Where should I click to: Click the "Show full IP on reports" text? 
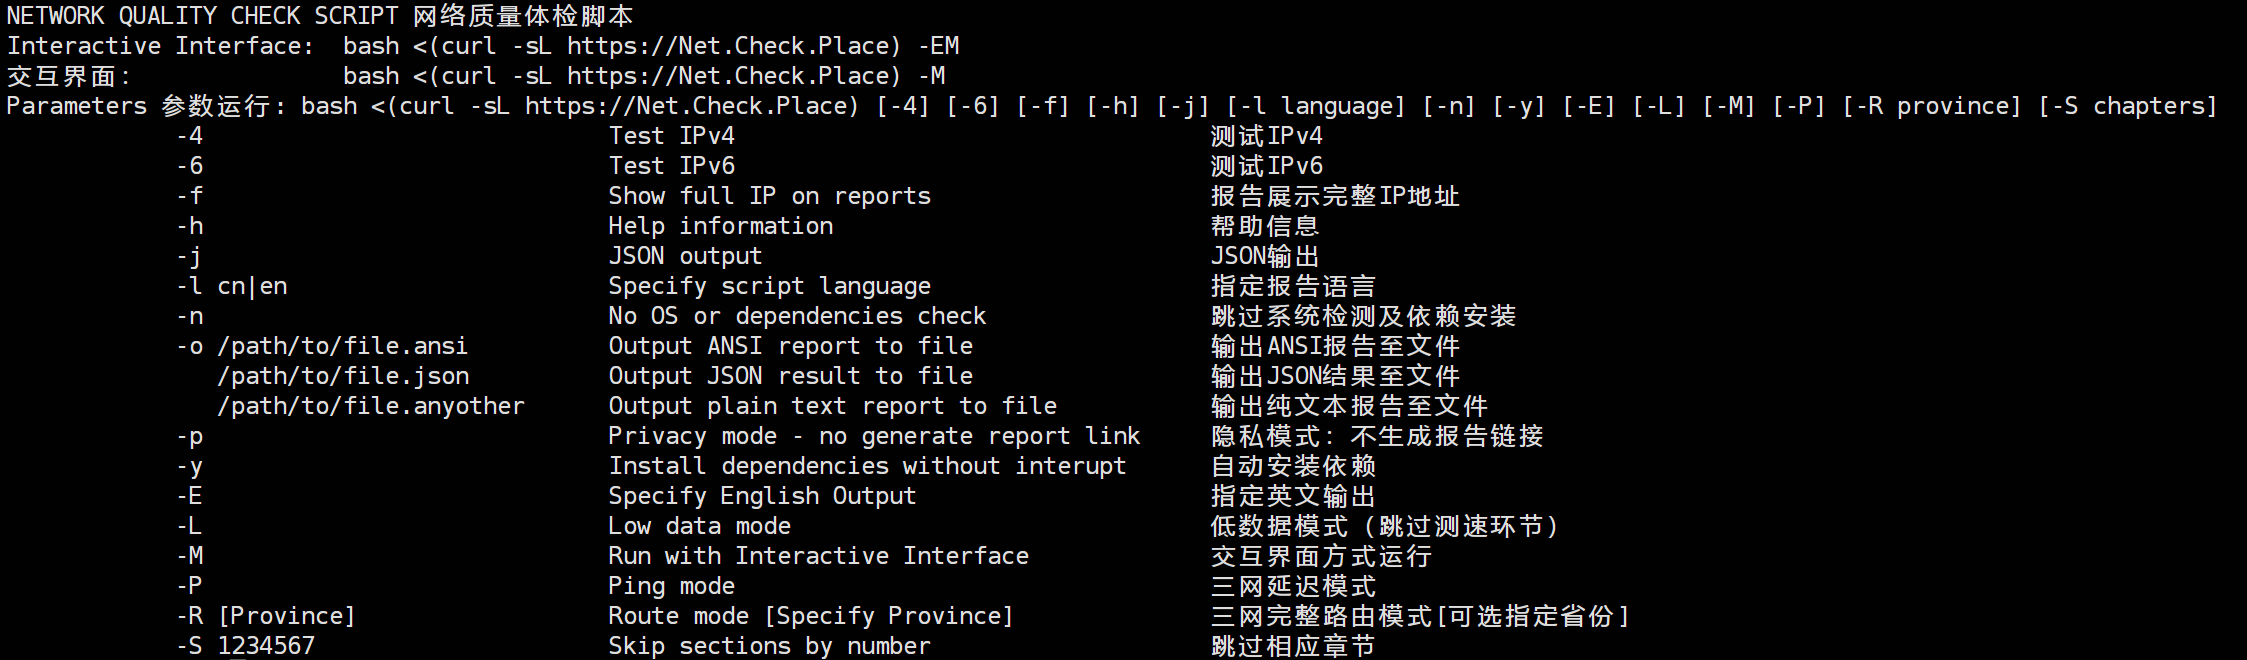[769, 196]
